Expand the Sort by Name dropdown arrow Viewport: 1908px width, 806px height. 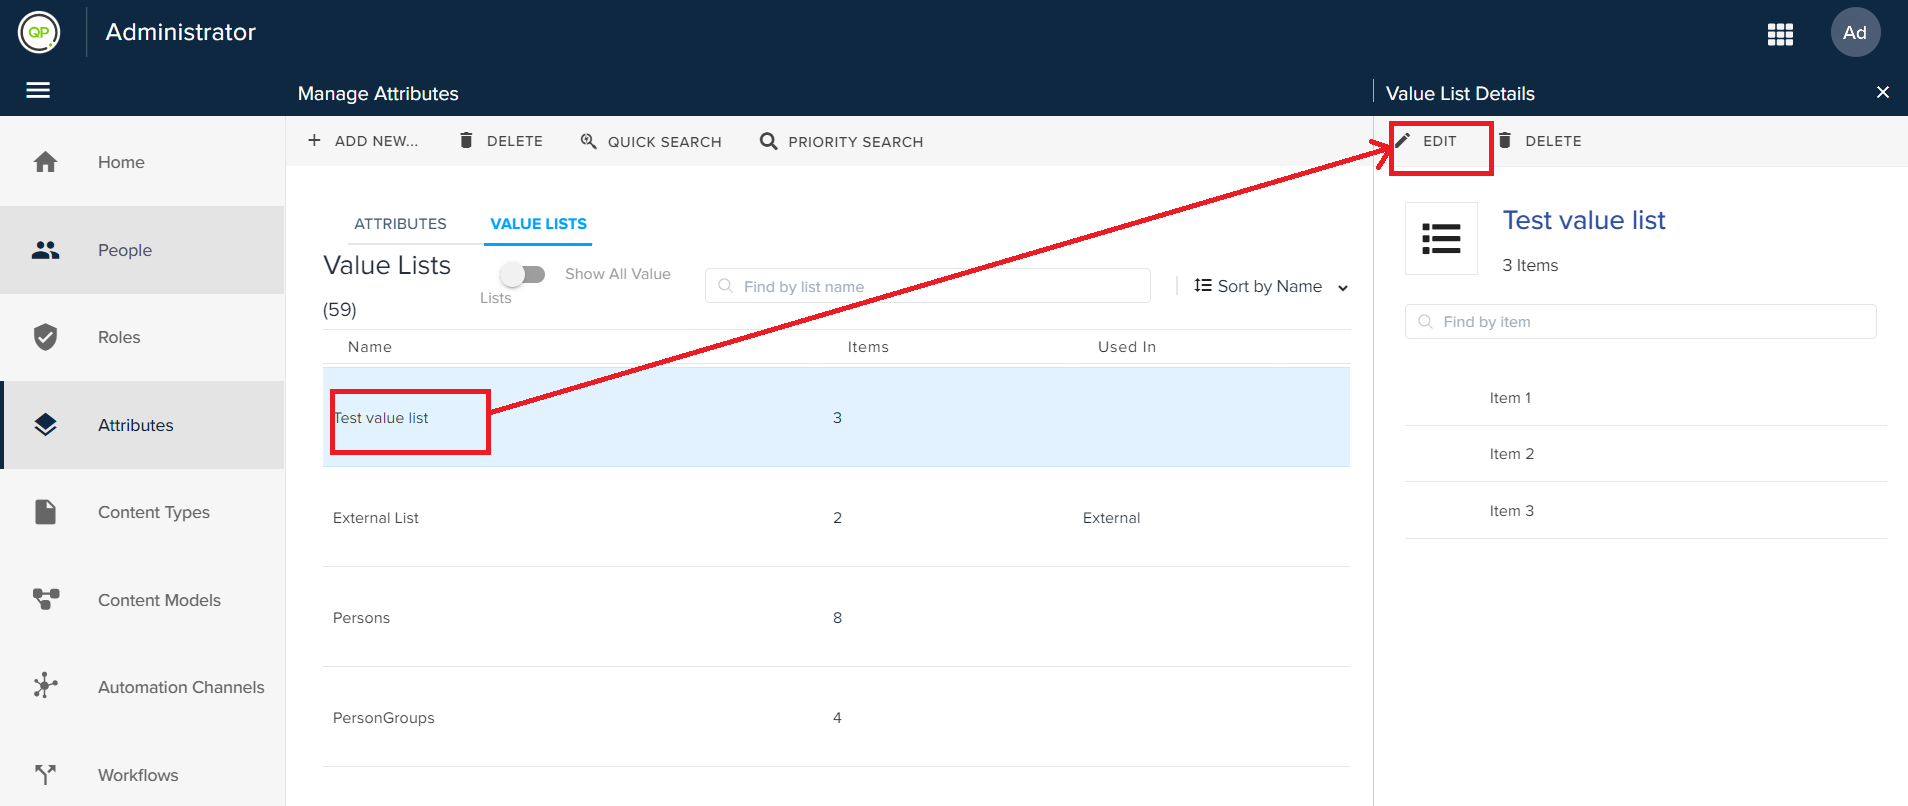click(1343, 288)
